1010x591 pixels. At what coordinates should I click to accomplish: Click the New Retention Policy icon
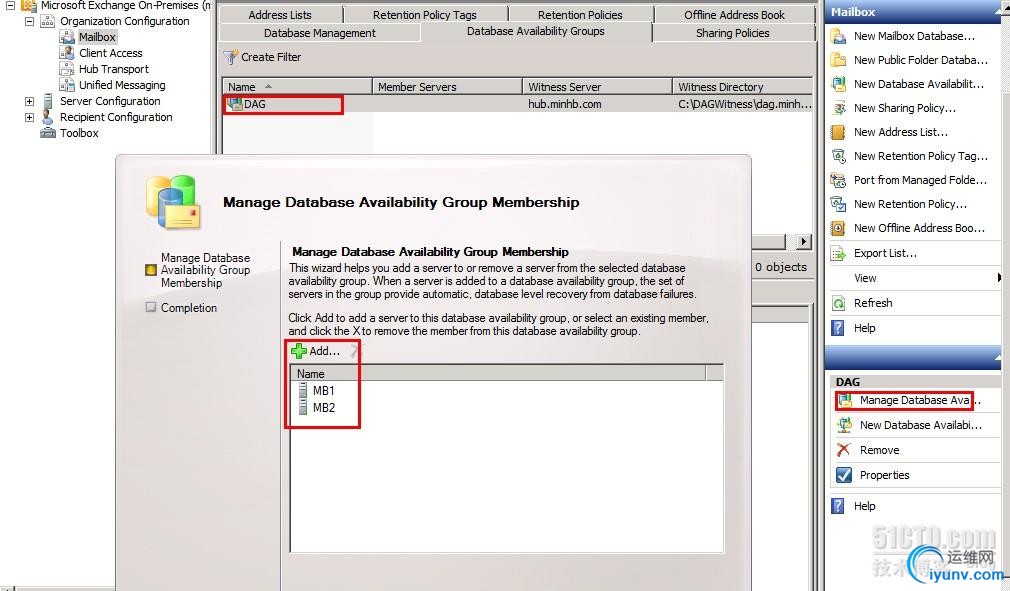pos(838,204)
